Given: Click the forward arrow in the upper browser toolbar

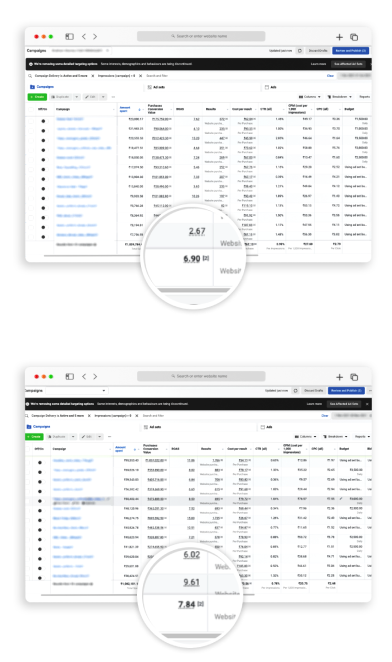Looking at the screenshot, I should 95,37.
